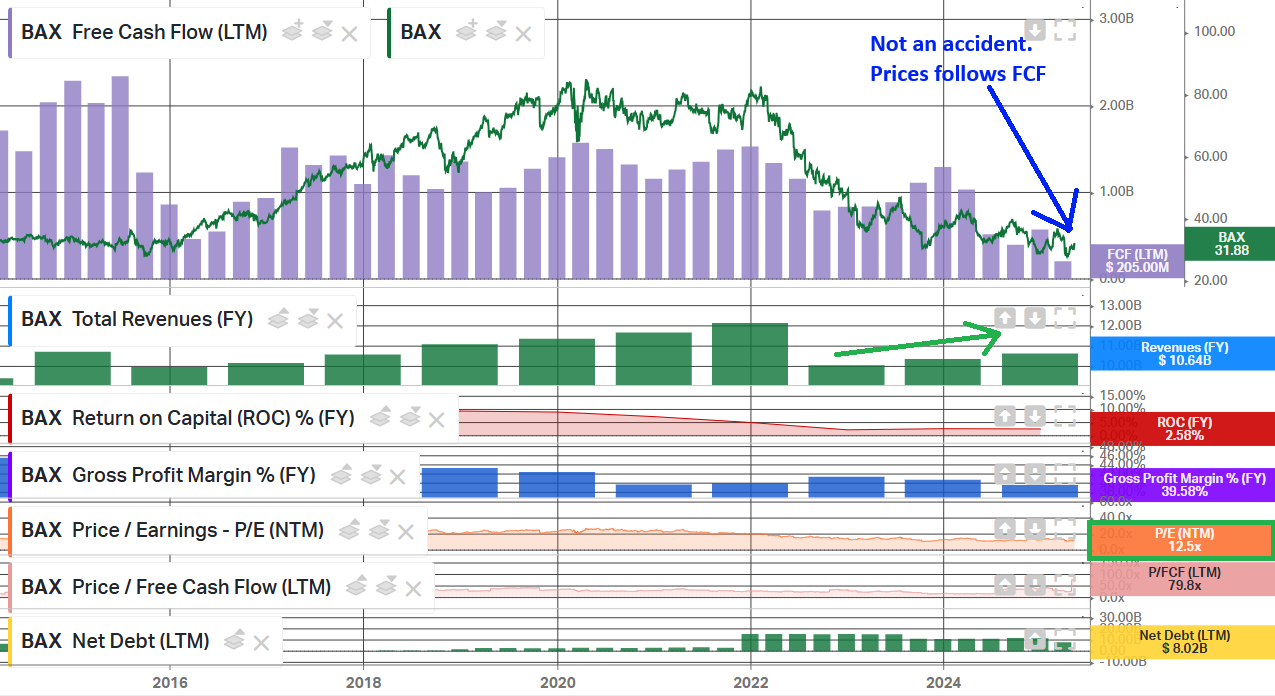Move the P/E (NTM) pane up

coord(1006,528)
